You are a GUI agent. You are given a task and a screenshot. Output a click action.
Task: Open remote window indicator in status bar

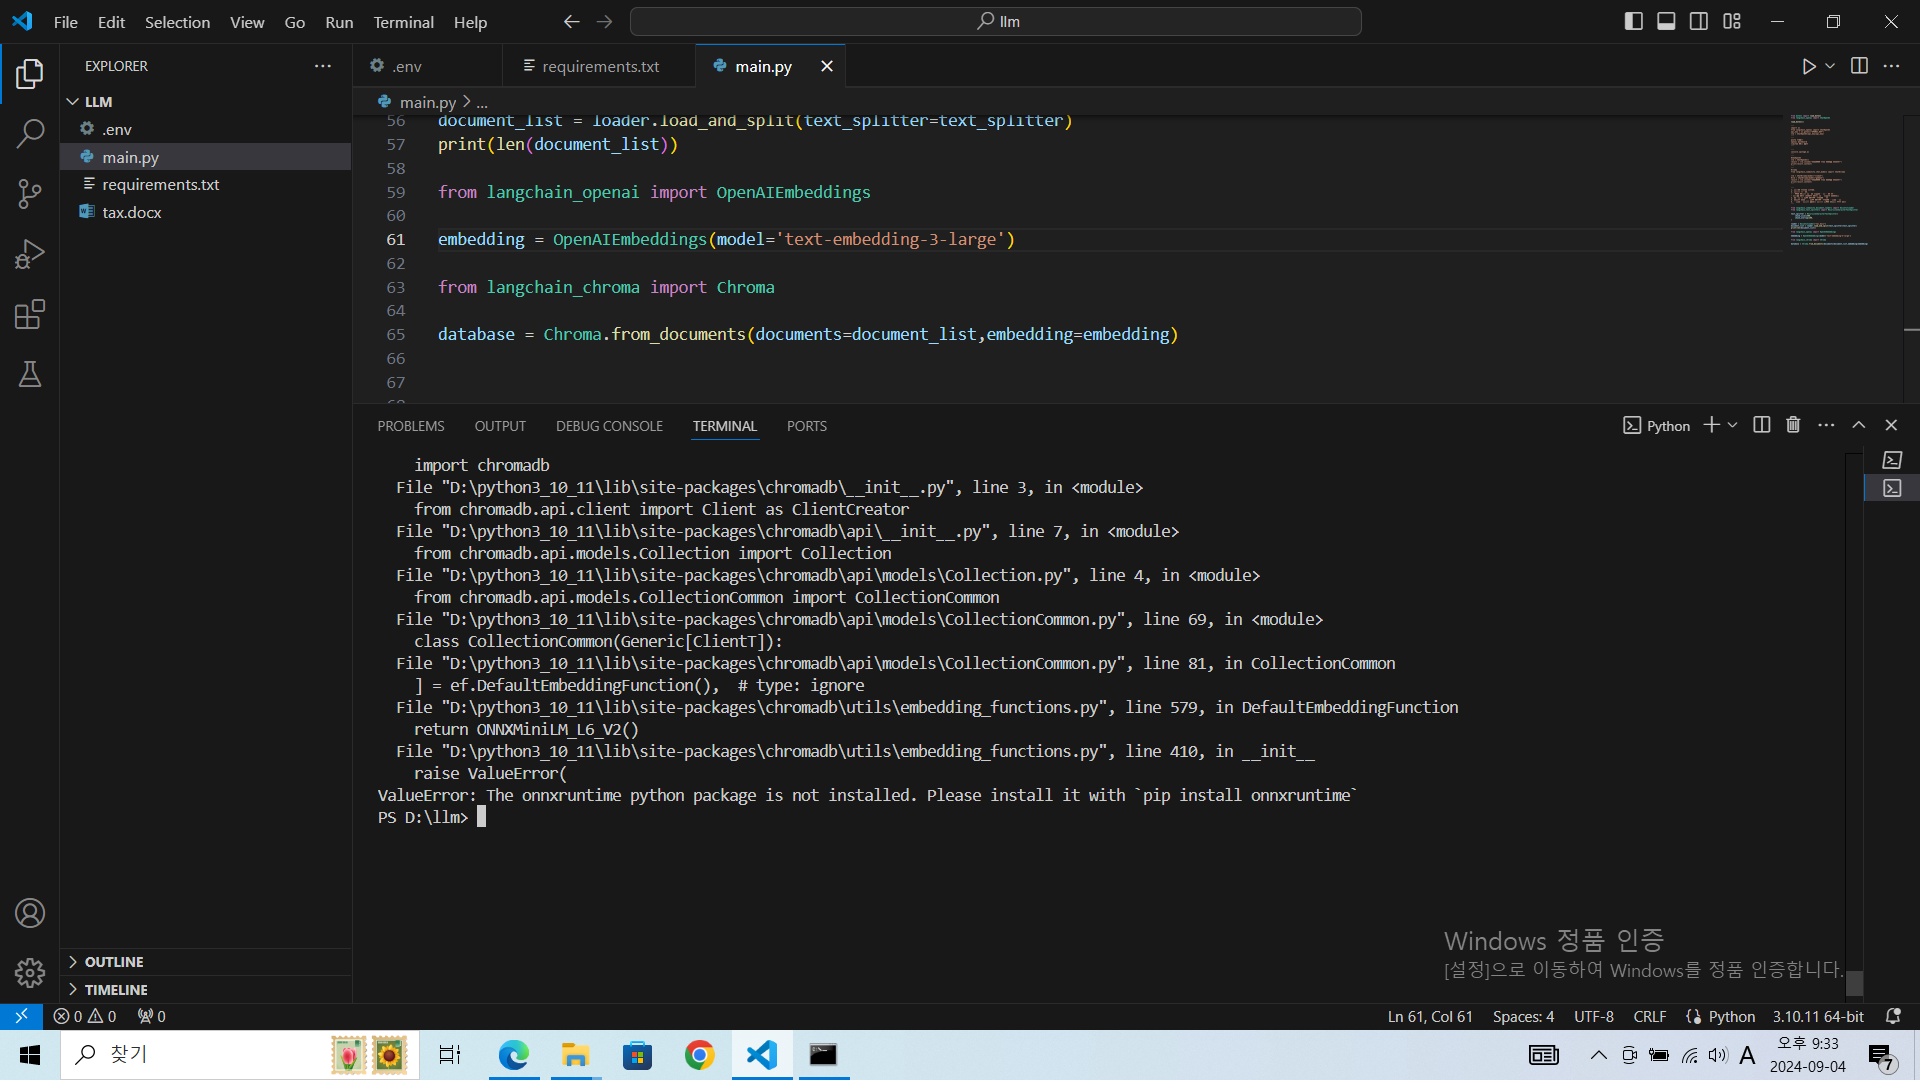pos(21,1016)
